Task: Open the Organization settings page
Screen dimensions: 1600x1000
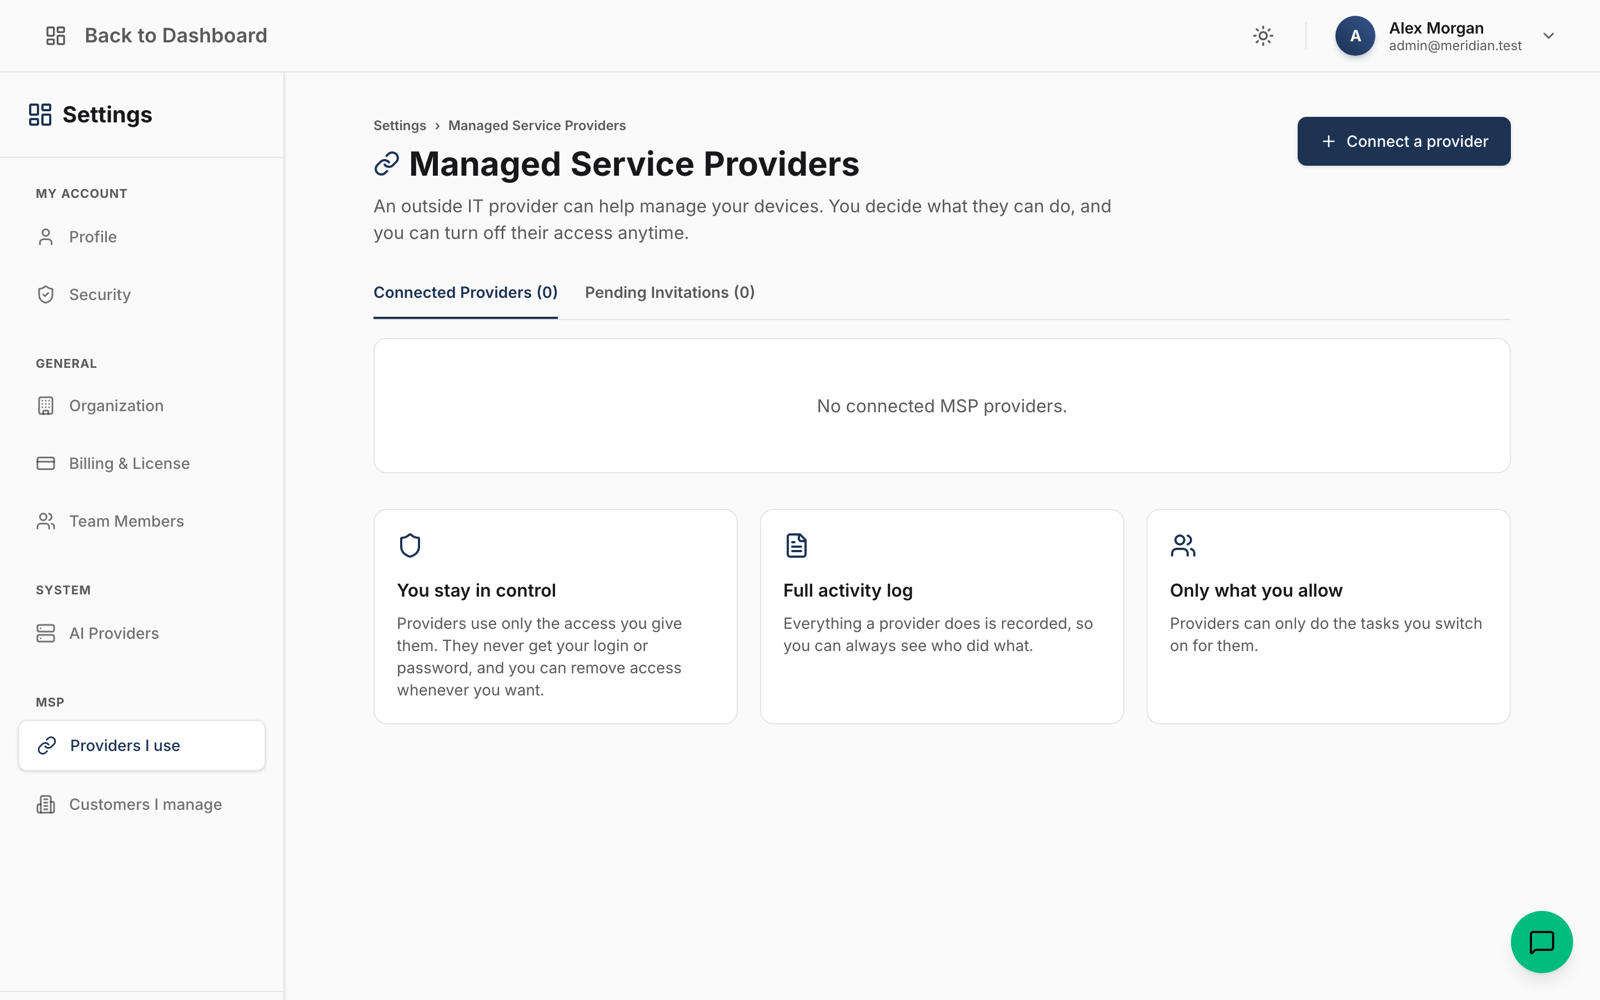Action: [x=142, y=406]
